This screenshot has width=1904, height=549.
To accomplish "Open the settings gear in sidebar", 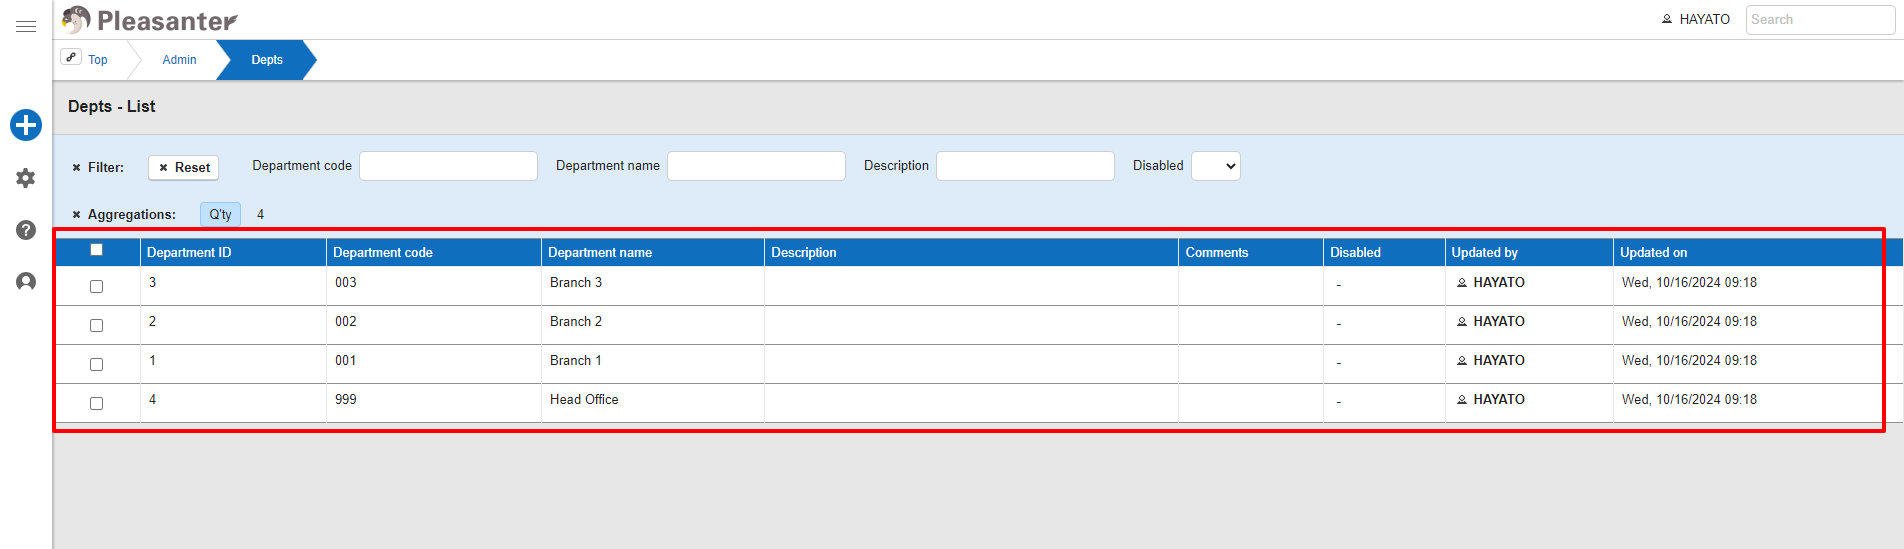I will pyautogui.click(x=26, y=178).
